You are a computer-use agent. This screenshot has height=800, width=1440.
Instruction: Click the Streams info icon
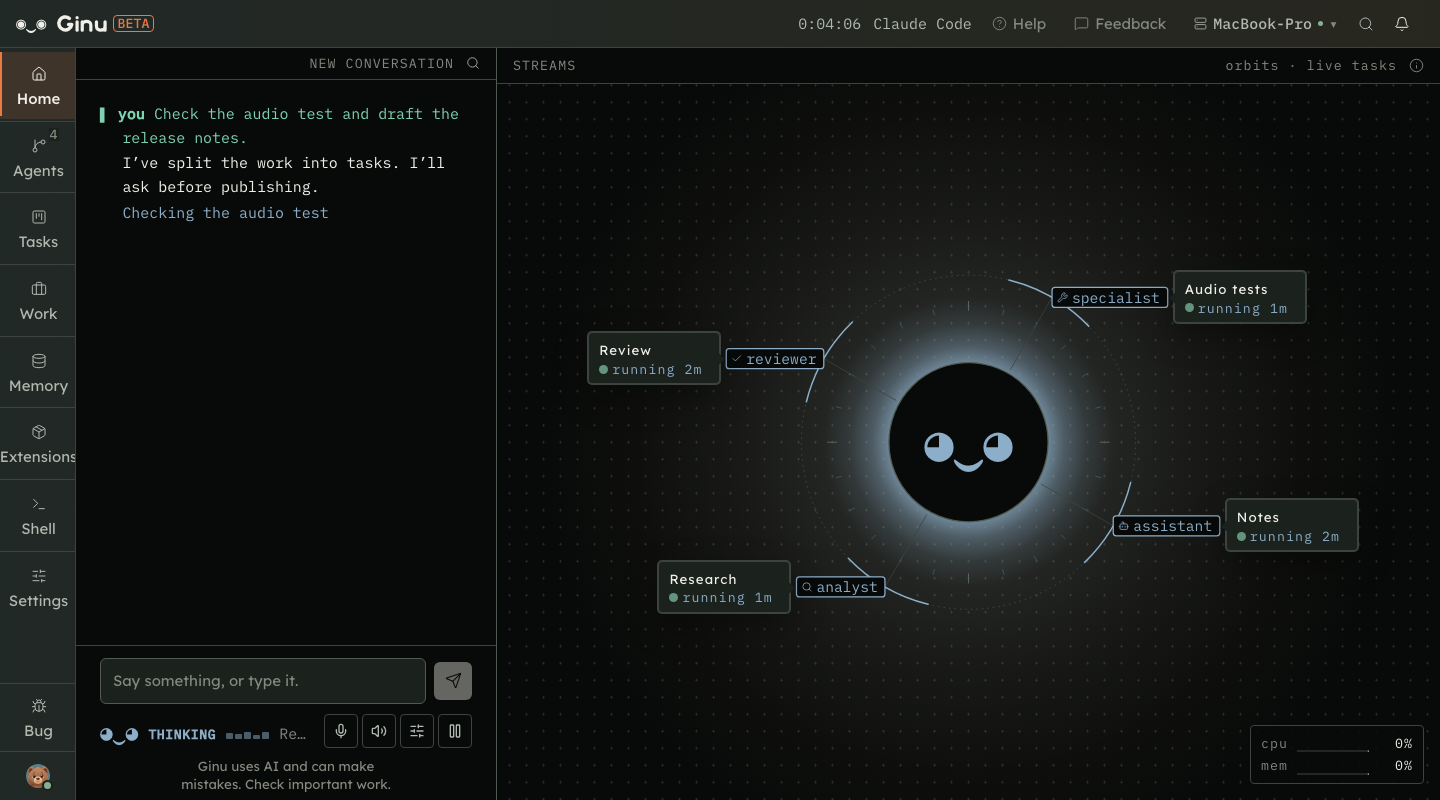(x=1416, y=65)
